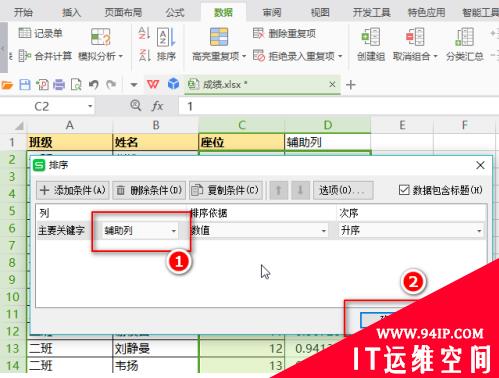Click the print icon in quick toolbar
This screenshot has width=499, height=378.
point(59,85)
